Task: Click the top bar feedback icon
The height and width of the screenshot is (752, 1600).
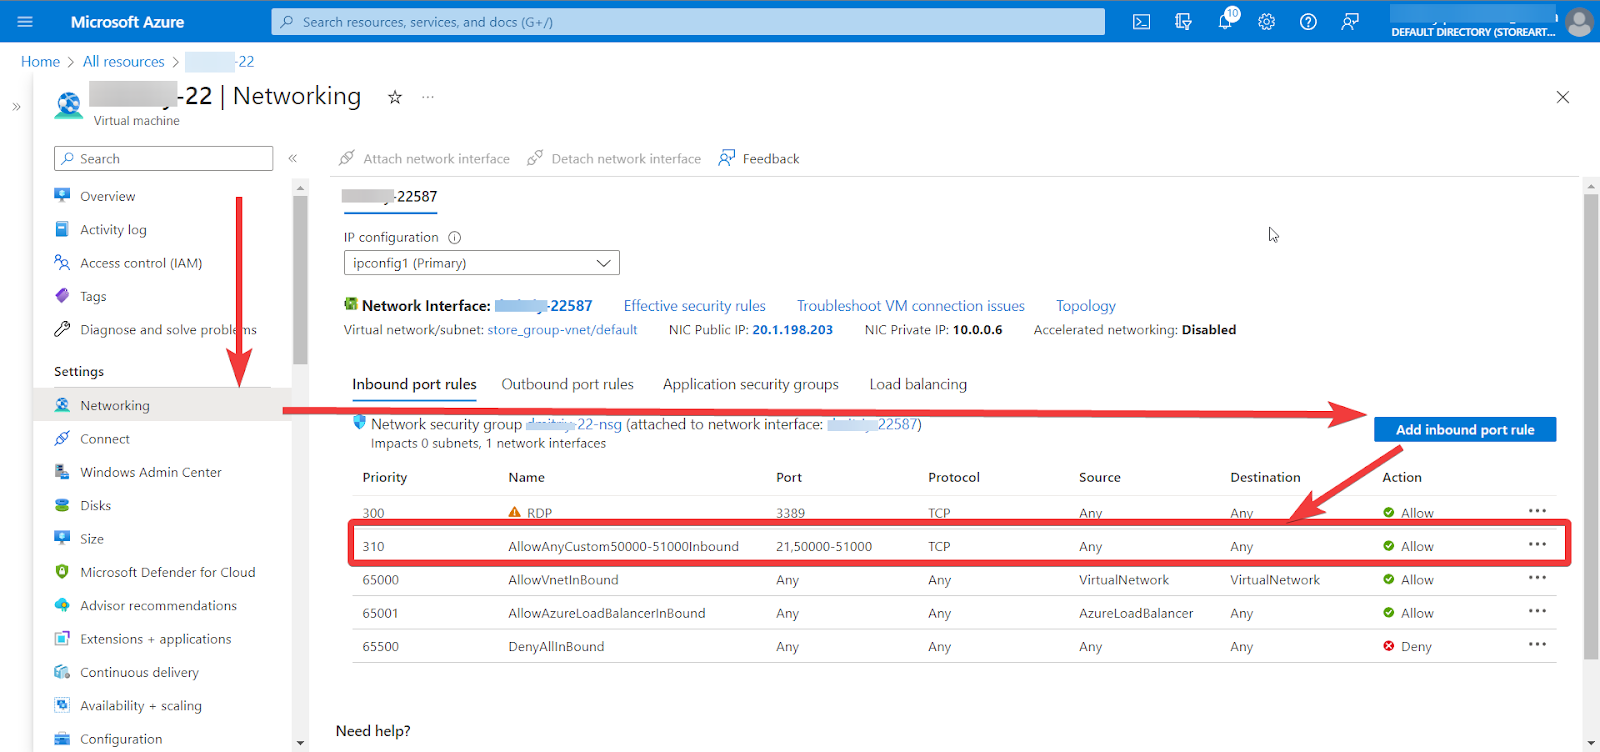Action: coord(1350,21)
